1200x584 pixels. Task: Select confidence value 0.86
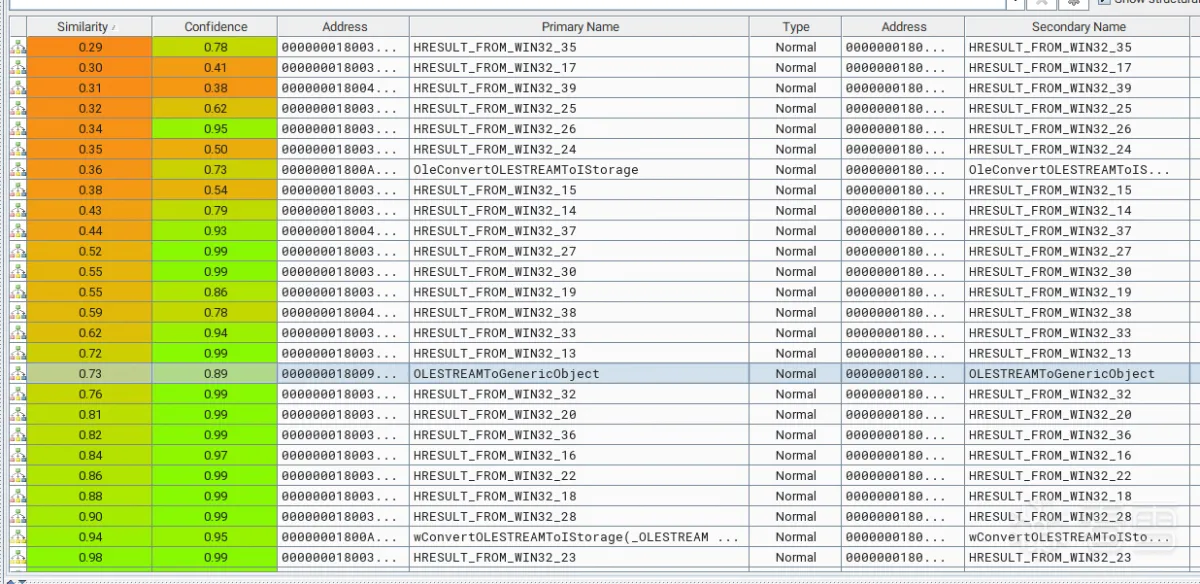[215, 292]
